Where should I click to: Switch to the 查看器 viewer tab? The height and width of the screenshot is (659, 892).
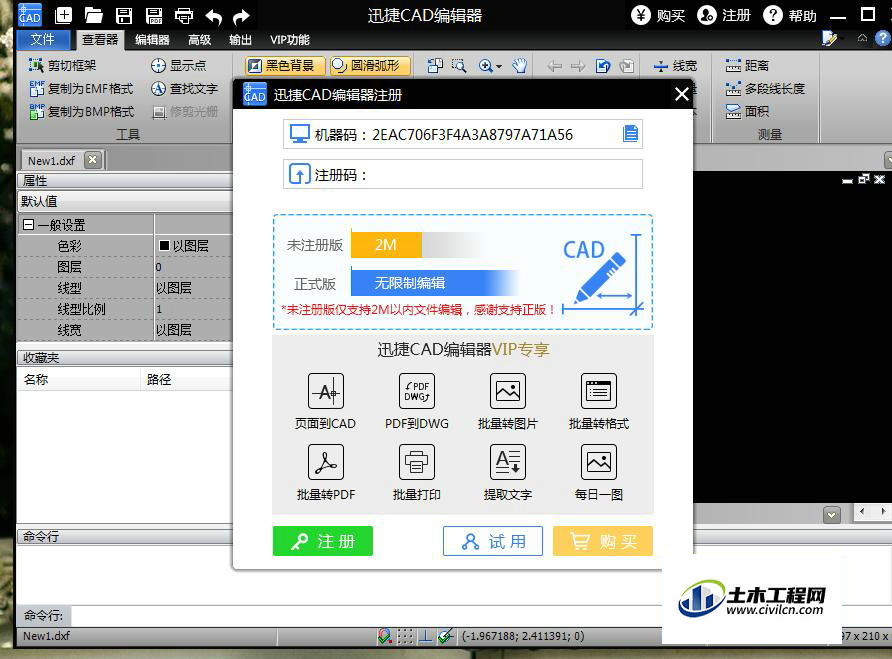click(100, 39)
